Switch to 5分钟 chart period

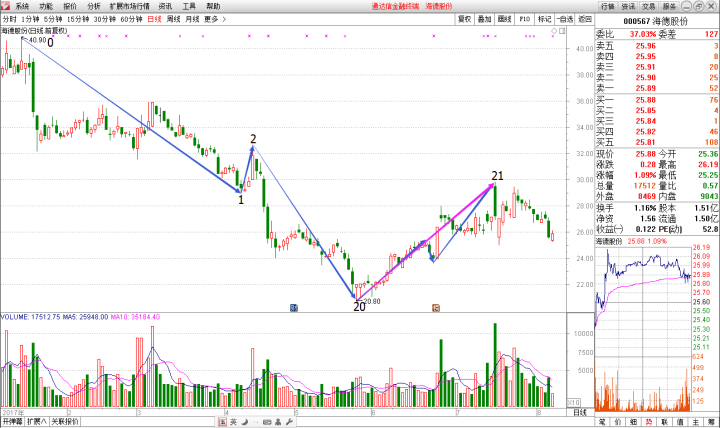pos(53,19)
